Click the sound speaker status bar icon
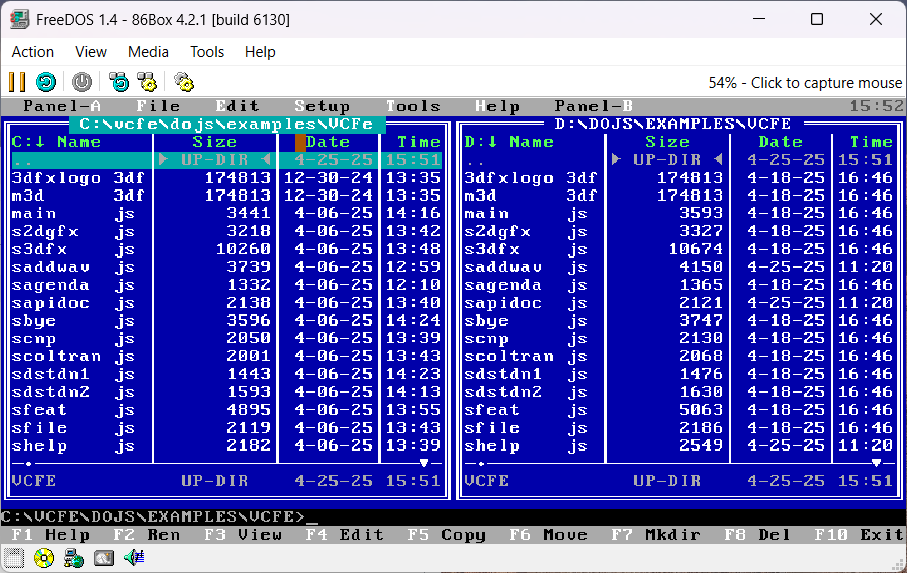The image size is (907, 573). pyautogui.click(x=134, y=558)
